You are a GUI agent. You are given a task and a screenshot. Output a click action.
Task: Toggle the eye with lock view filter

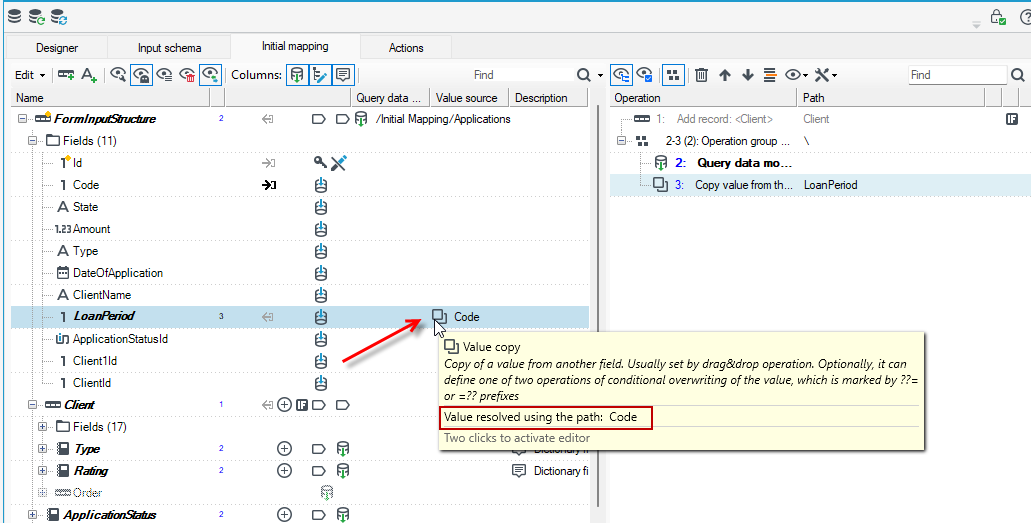click(x=141, y=75)
